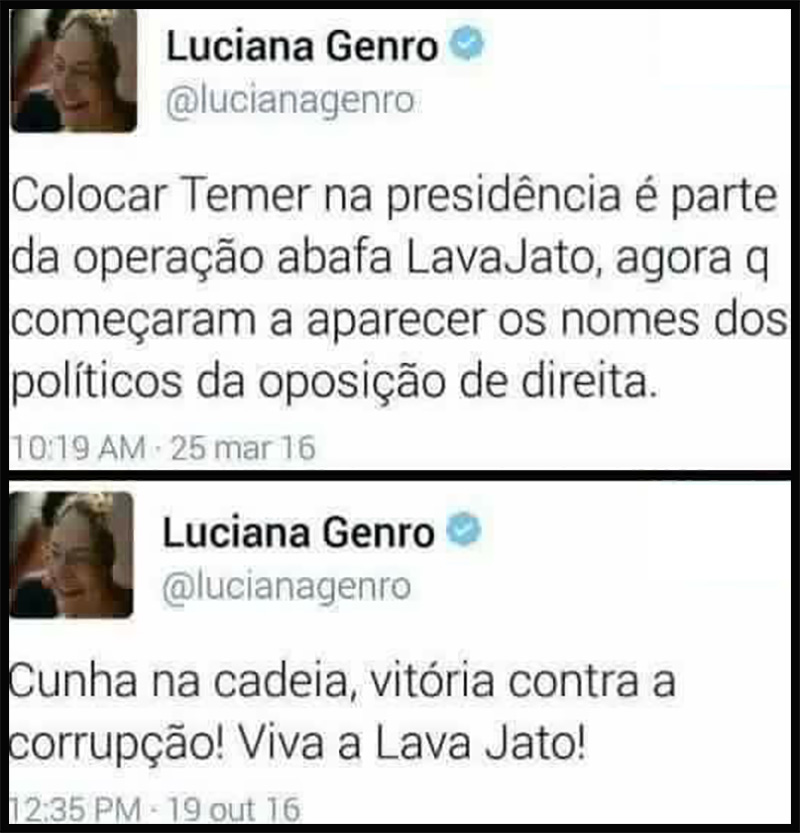Open the @lucianagenro handle in the top tweet
The width and height of the screenshot is (800, 833).
click(x=290, y=101)
